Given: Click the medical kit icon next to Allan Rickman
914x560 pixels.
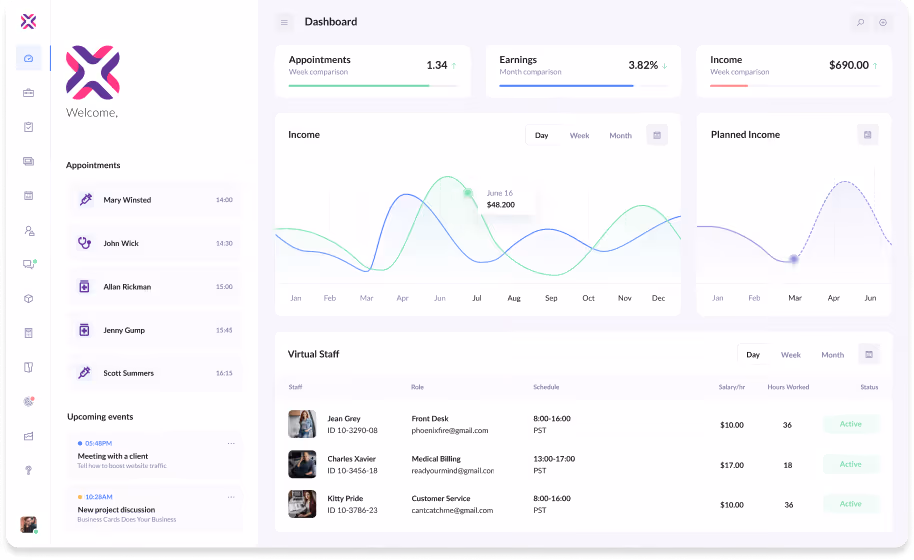Looking at the screenshot, I should pos(85,286).
